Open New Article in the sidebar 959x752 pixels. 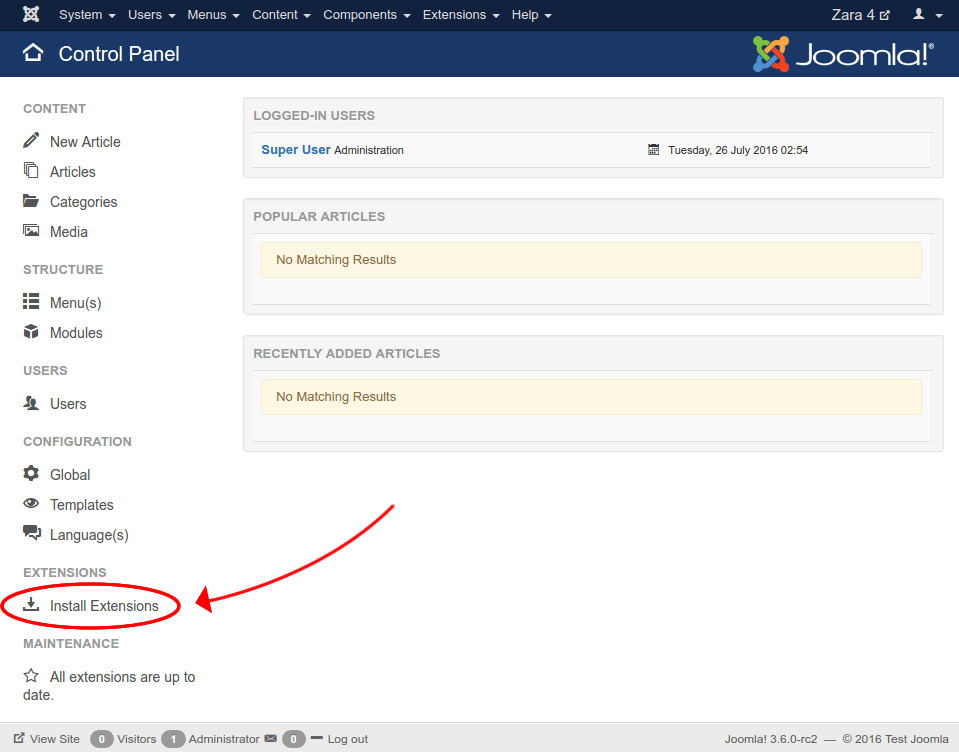click(85, 142)
